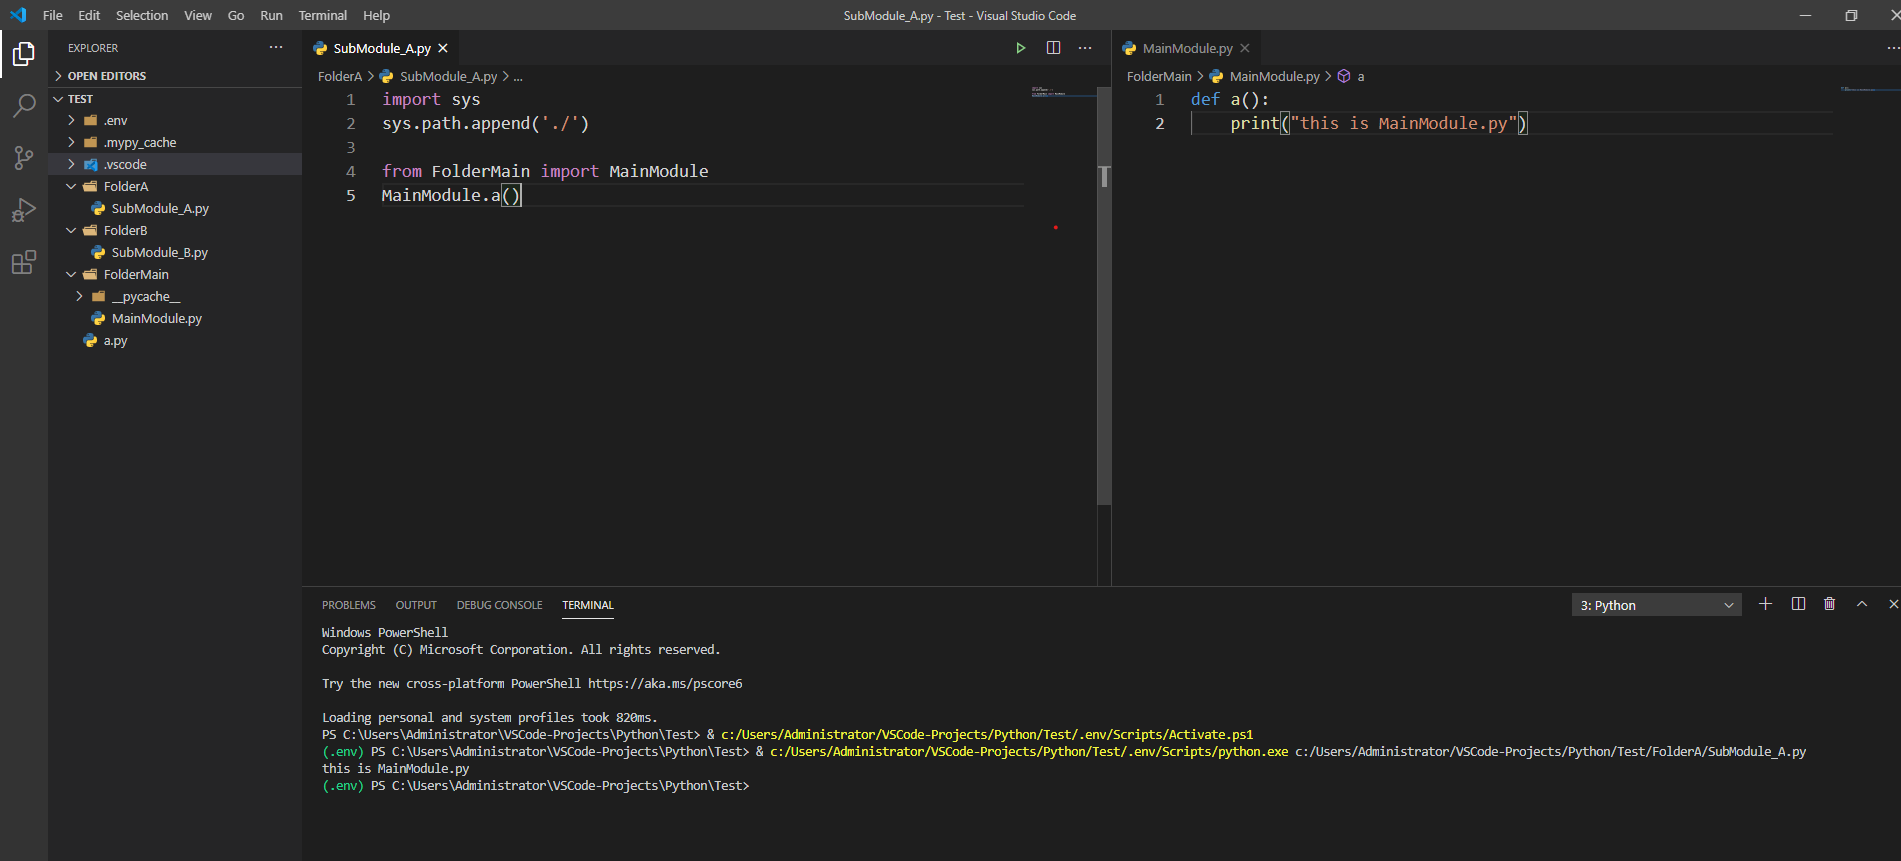Open the Run and Debug view
This screenshot has width=1901, height=861.
coord(24,210)
